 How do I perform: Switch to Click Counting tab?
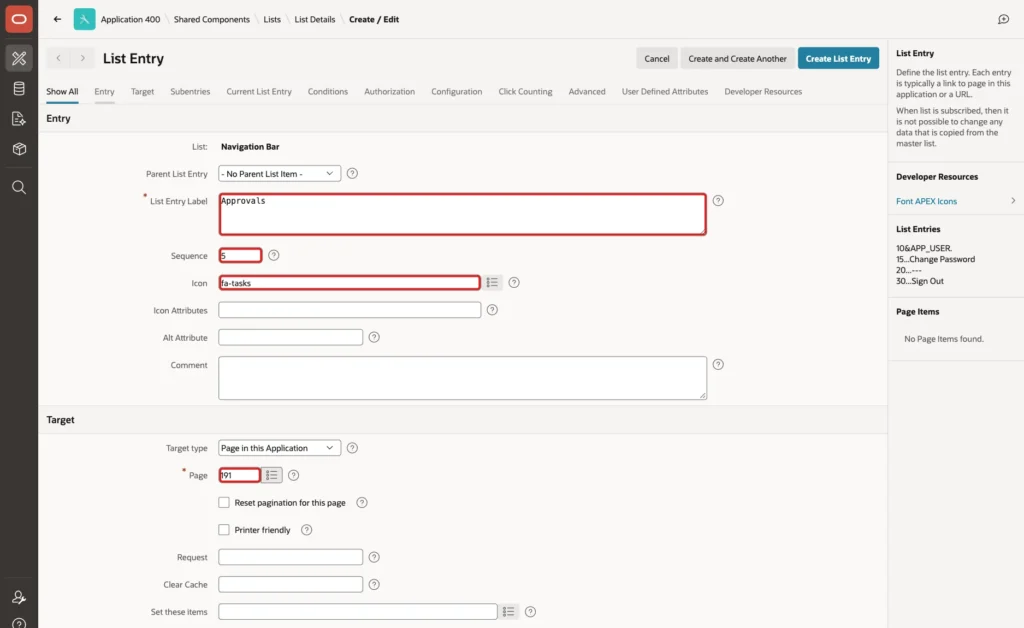coord(525,91)
